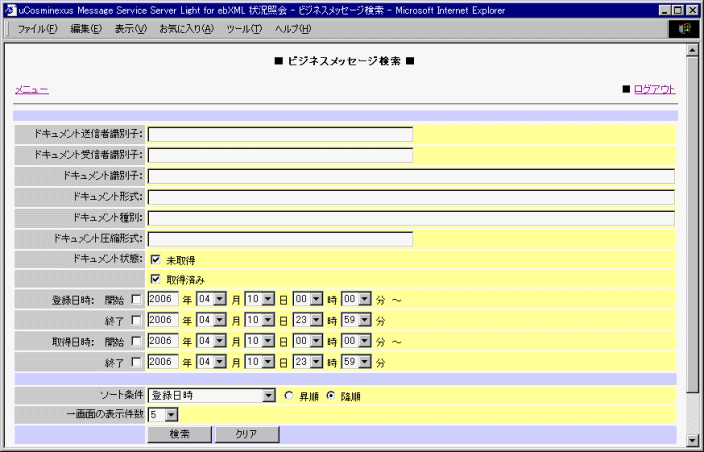Follow the ログアウト link
Screen dimensions: 704x452
655,90
